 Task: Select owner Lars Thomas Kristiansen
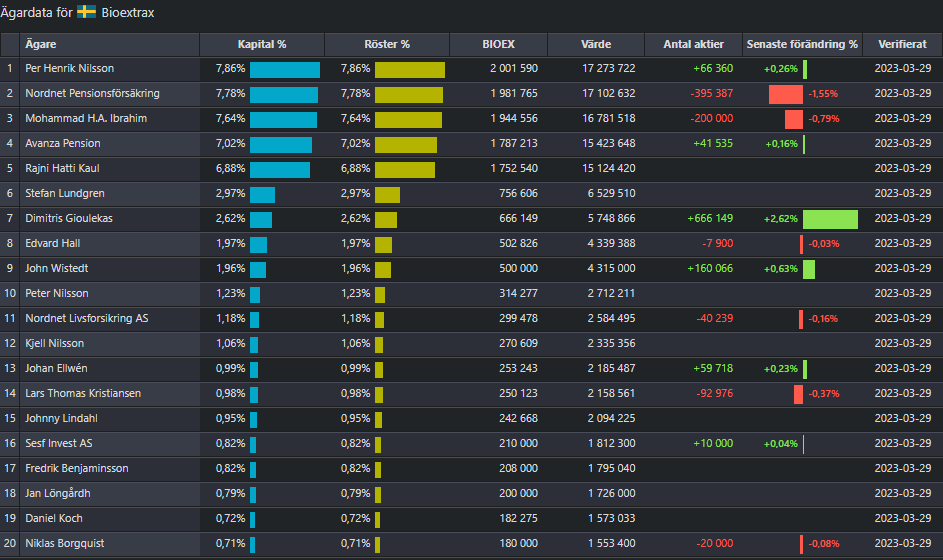pyautogui.click(x=83, y=393)
